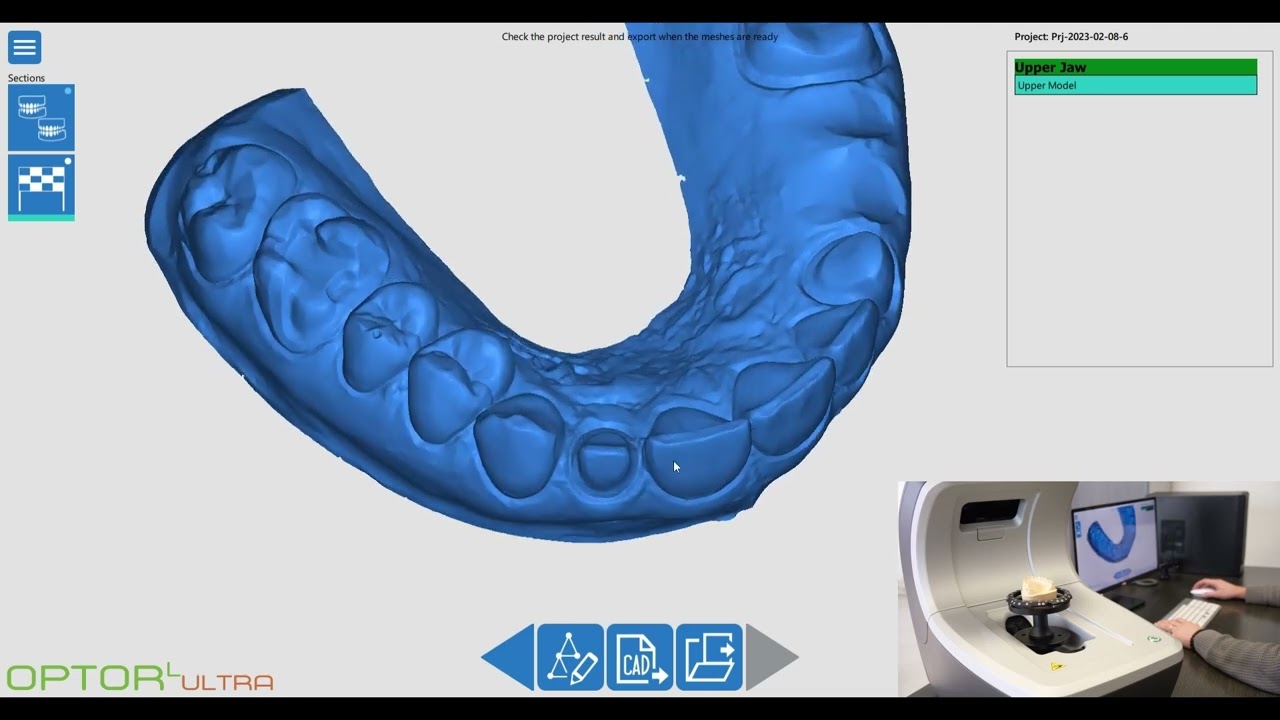Click the Sections label

pos(26,78)
